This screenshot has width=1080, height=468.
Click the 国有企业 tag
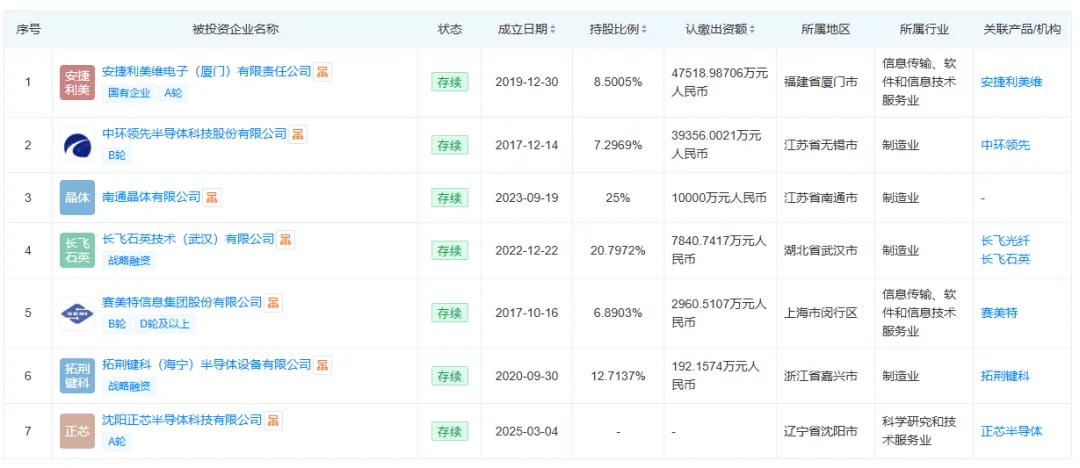[129, 93]
